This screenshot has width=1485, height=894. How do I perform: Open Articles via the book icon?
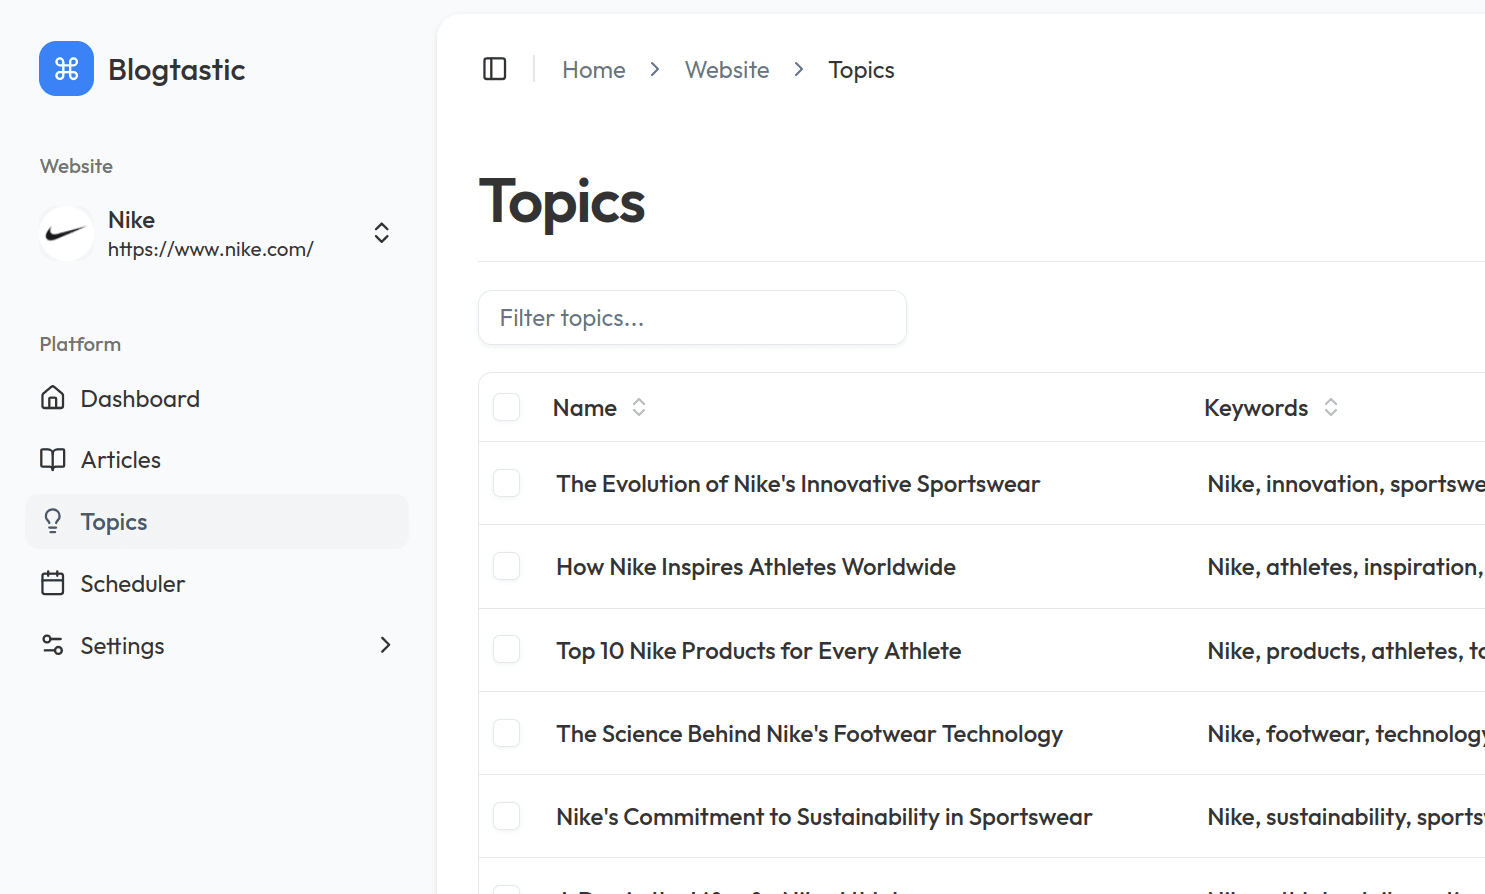point(53,459)
